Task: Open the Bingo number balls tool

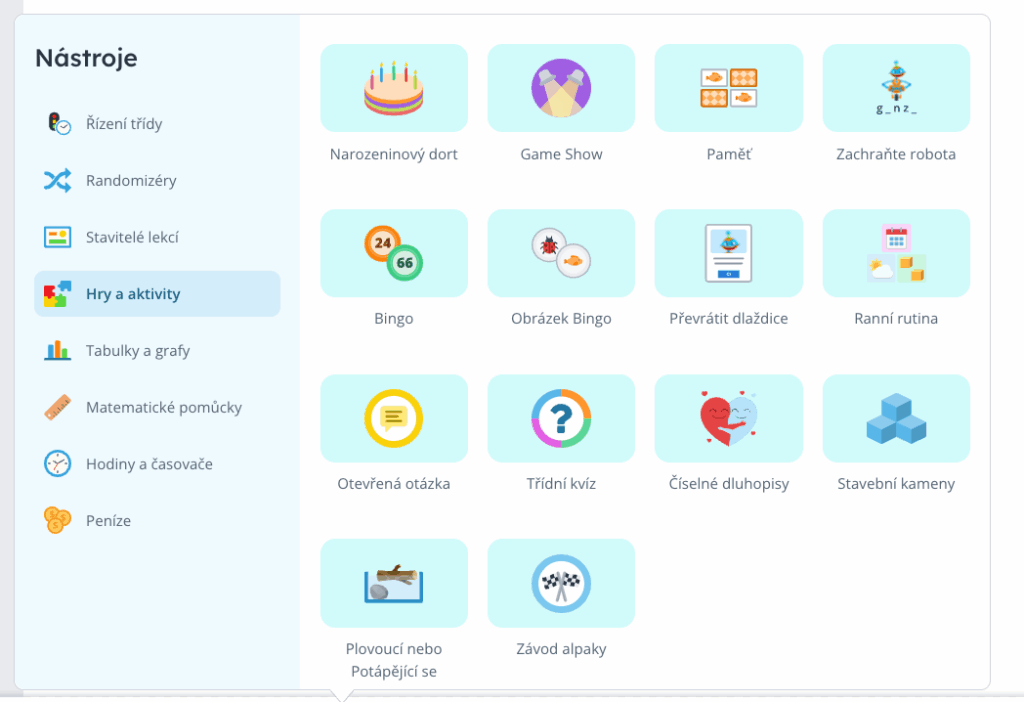Action: click(x=393, y=253)
